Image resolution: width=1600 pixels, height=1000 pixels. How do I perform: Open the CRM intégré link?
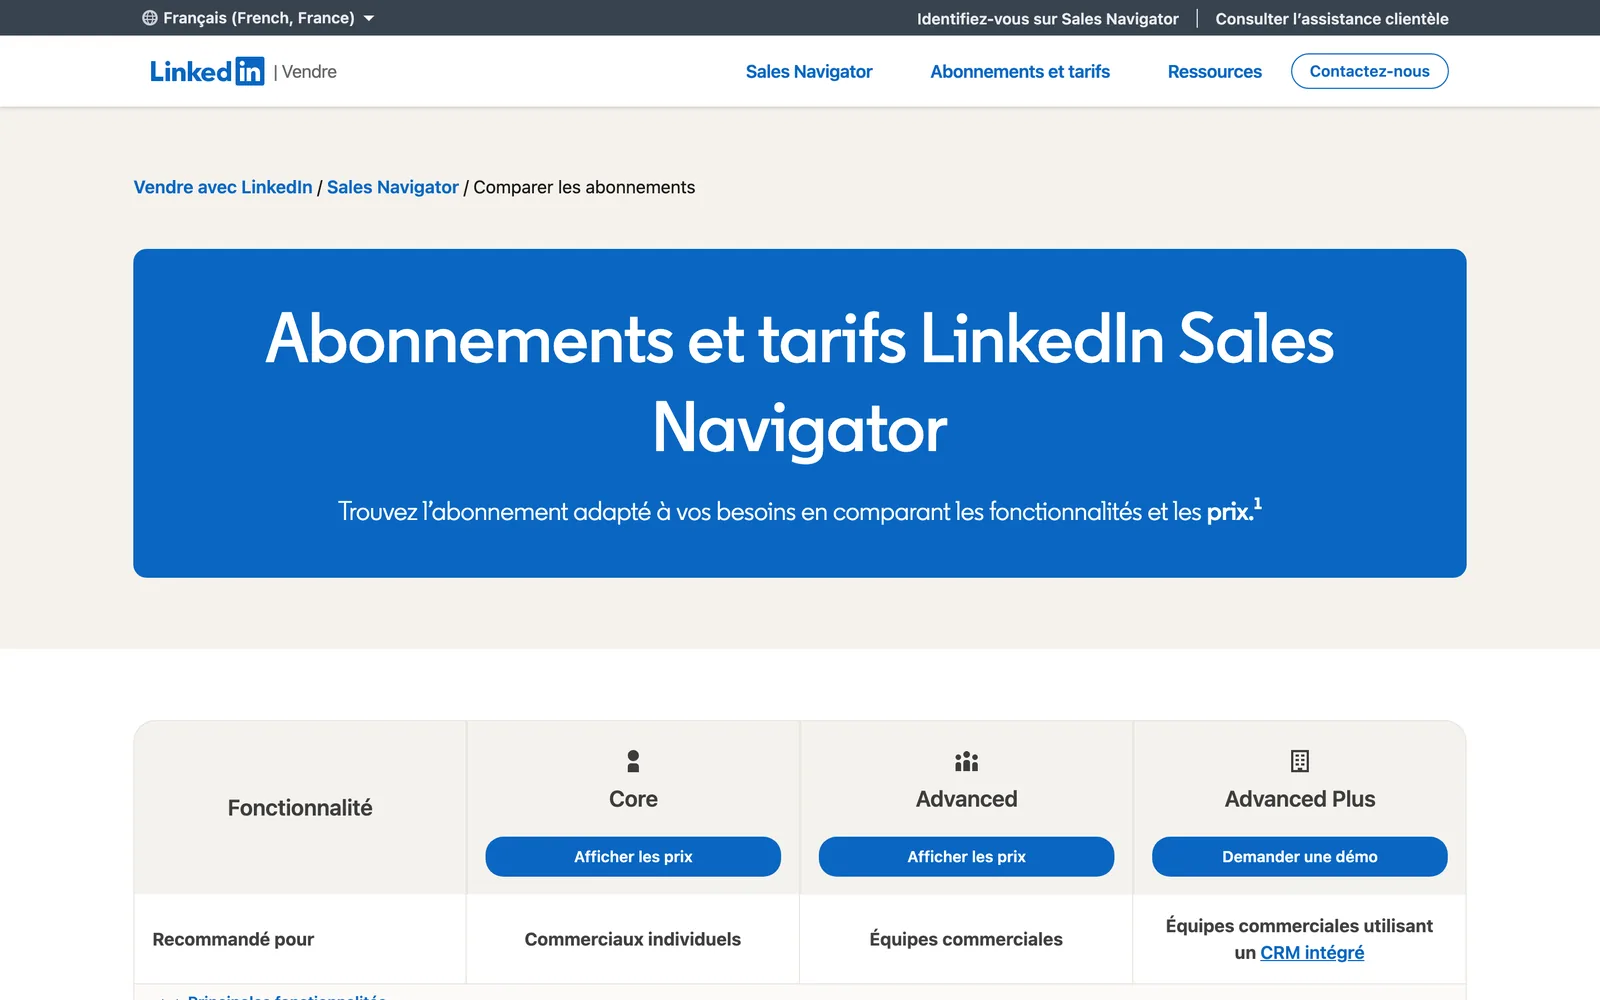(1312, 953)
